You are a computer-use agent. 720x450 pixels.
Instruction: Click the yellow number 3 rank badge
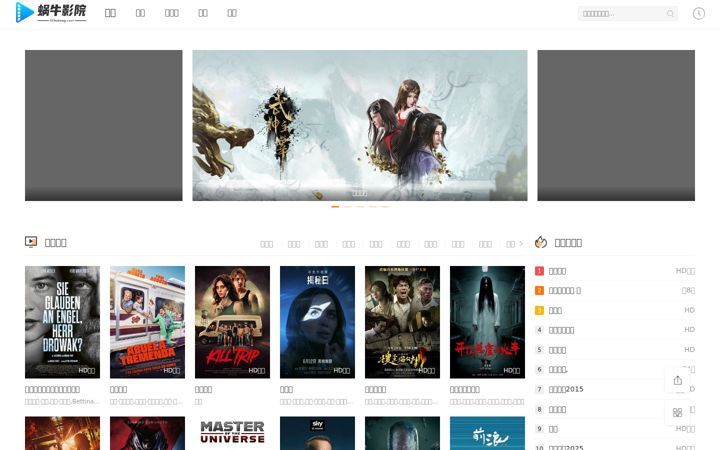(x=539, y=310)
